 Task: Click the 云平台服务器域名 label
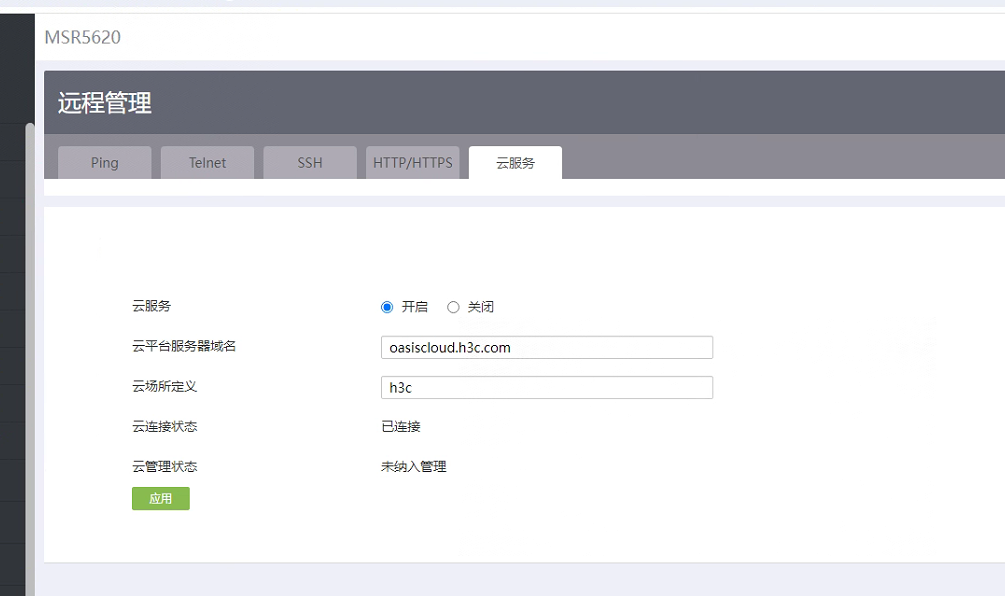(x=184, y=347)
